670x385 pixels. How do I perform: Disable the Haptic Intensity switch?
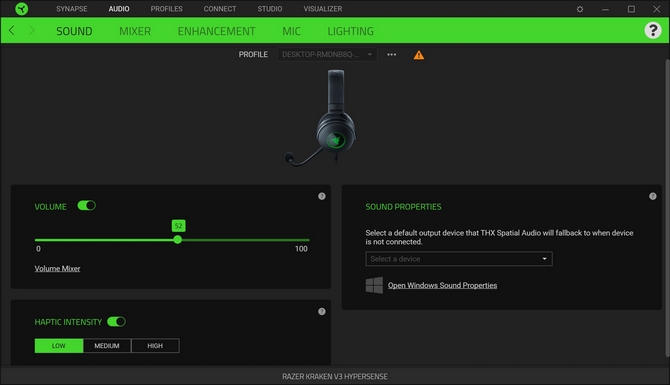click(116, 321)
